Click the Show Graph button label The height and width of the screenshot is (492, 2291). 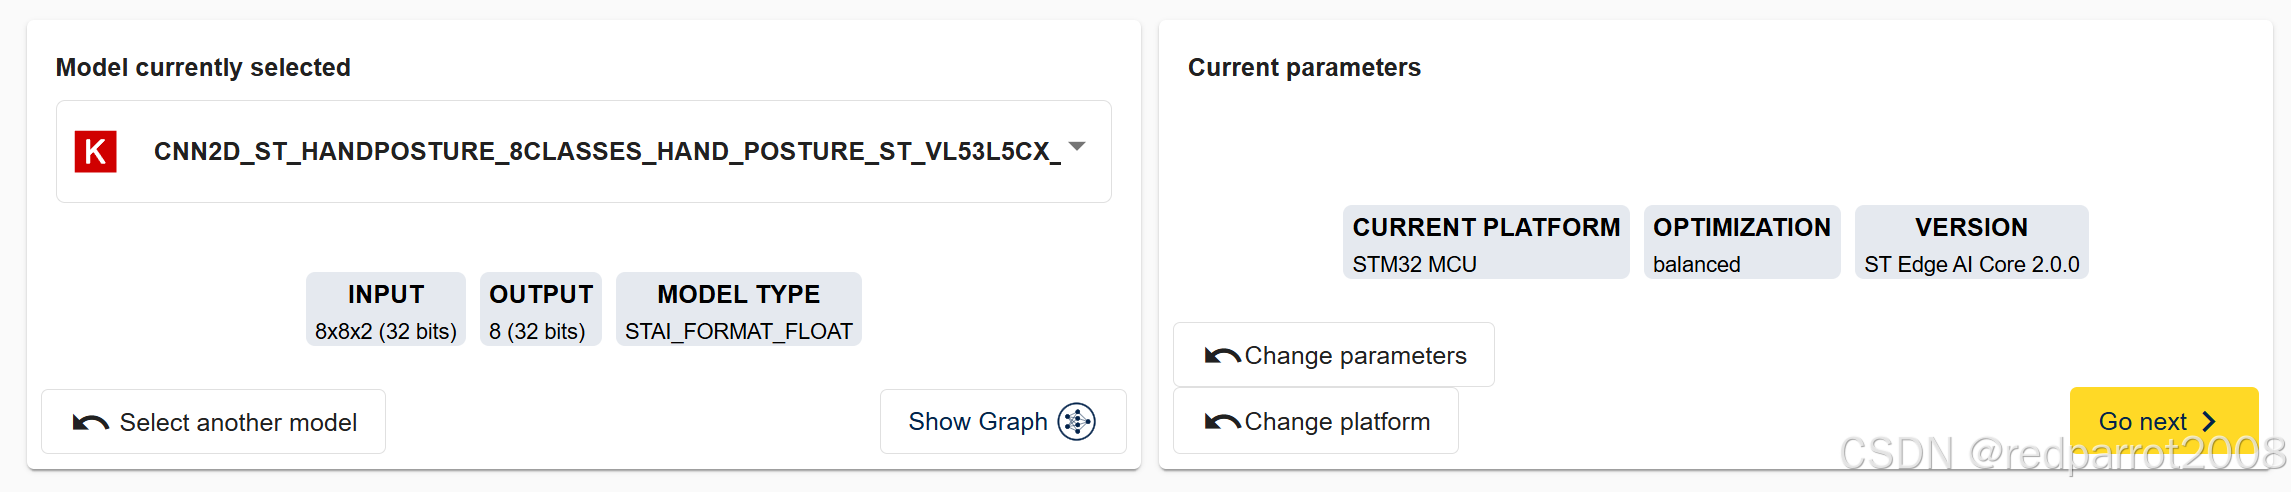click(x=978, y=422)
